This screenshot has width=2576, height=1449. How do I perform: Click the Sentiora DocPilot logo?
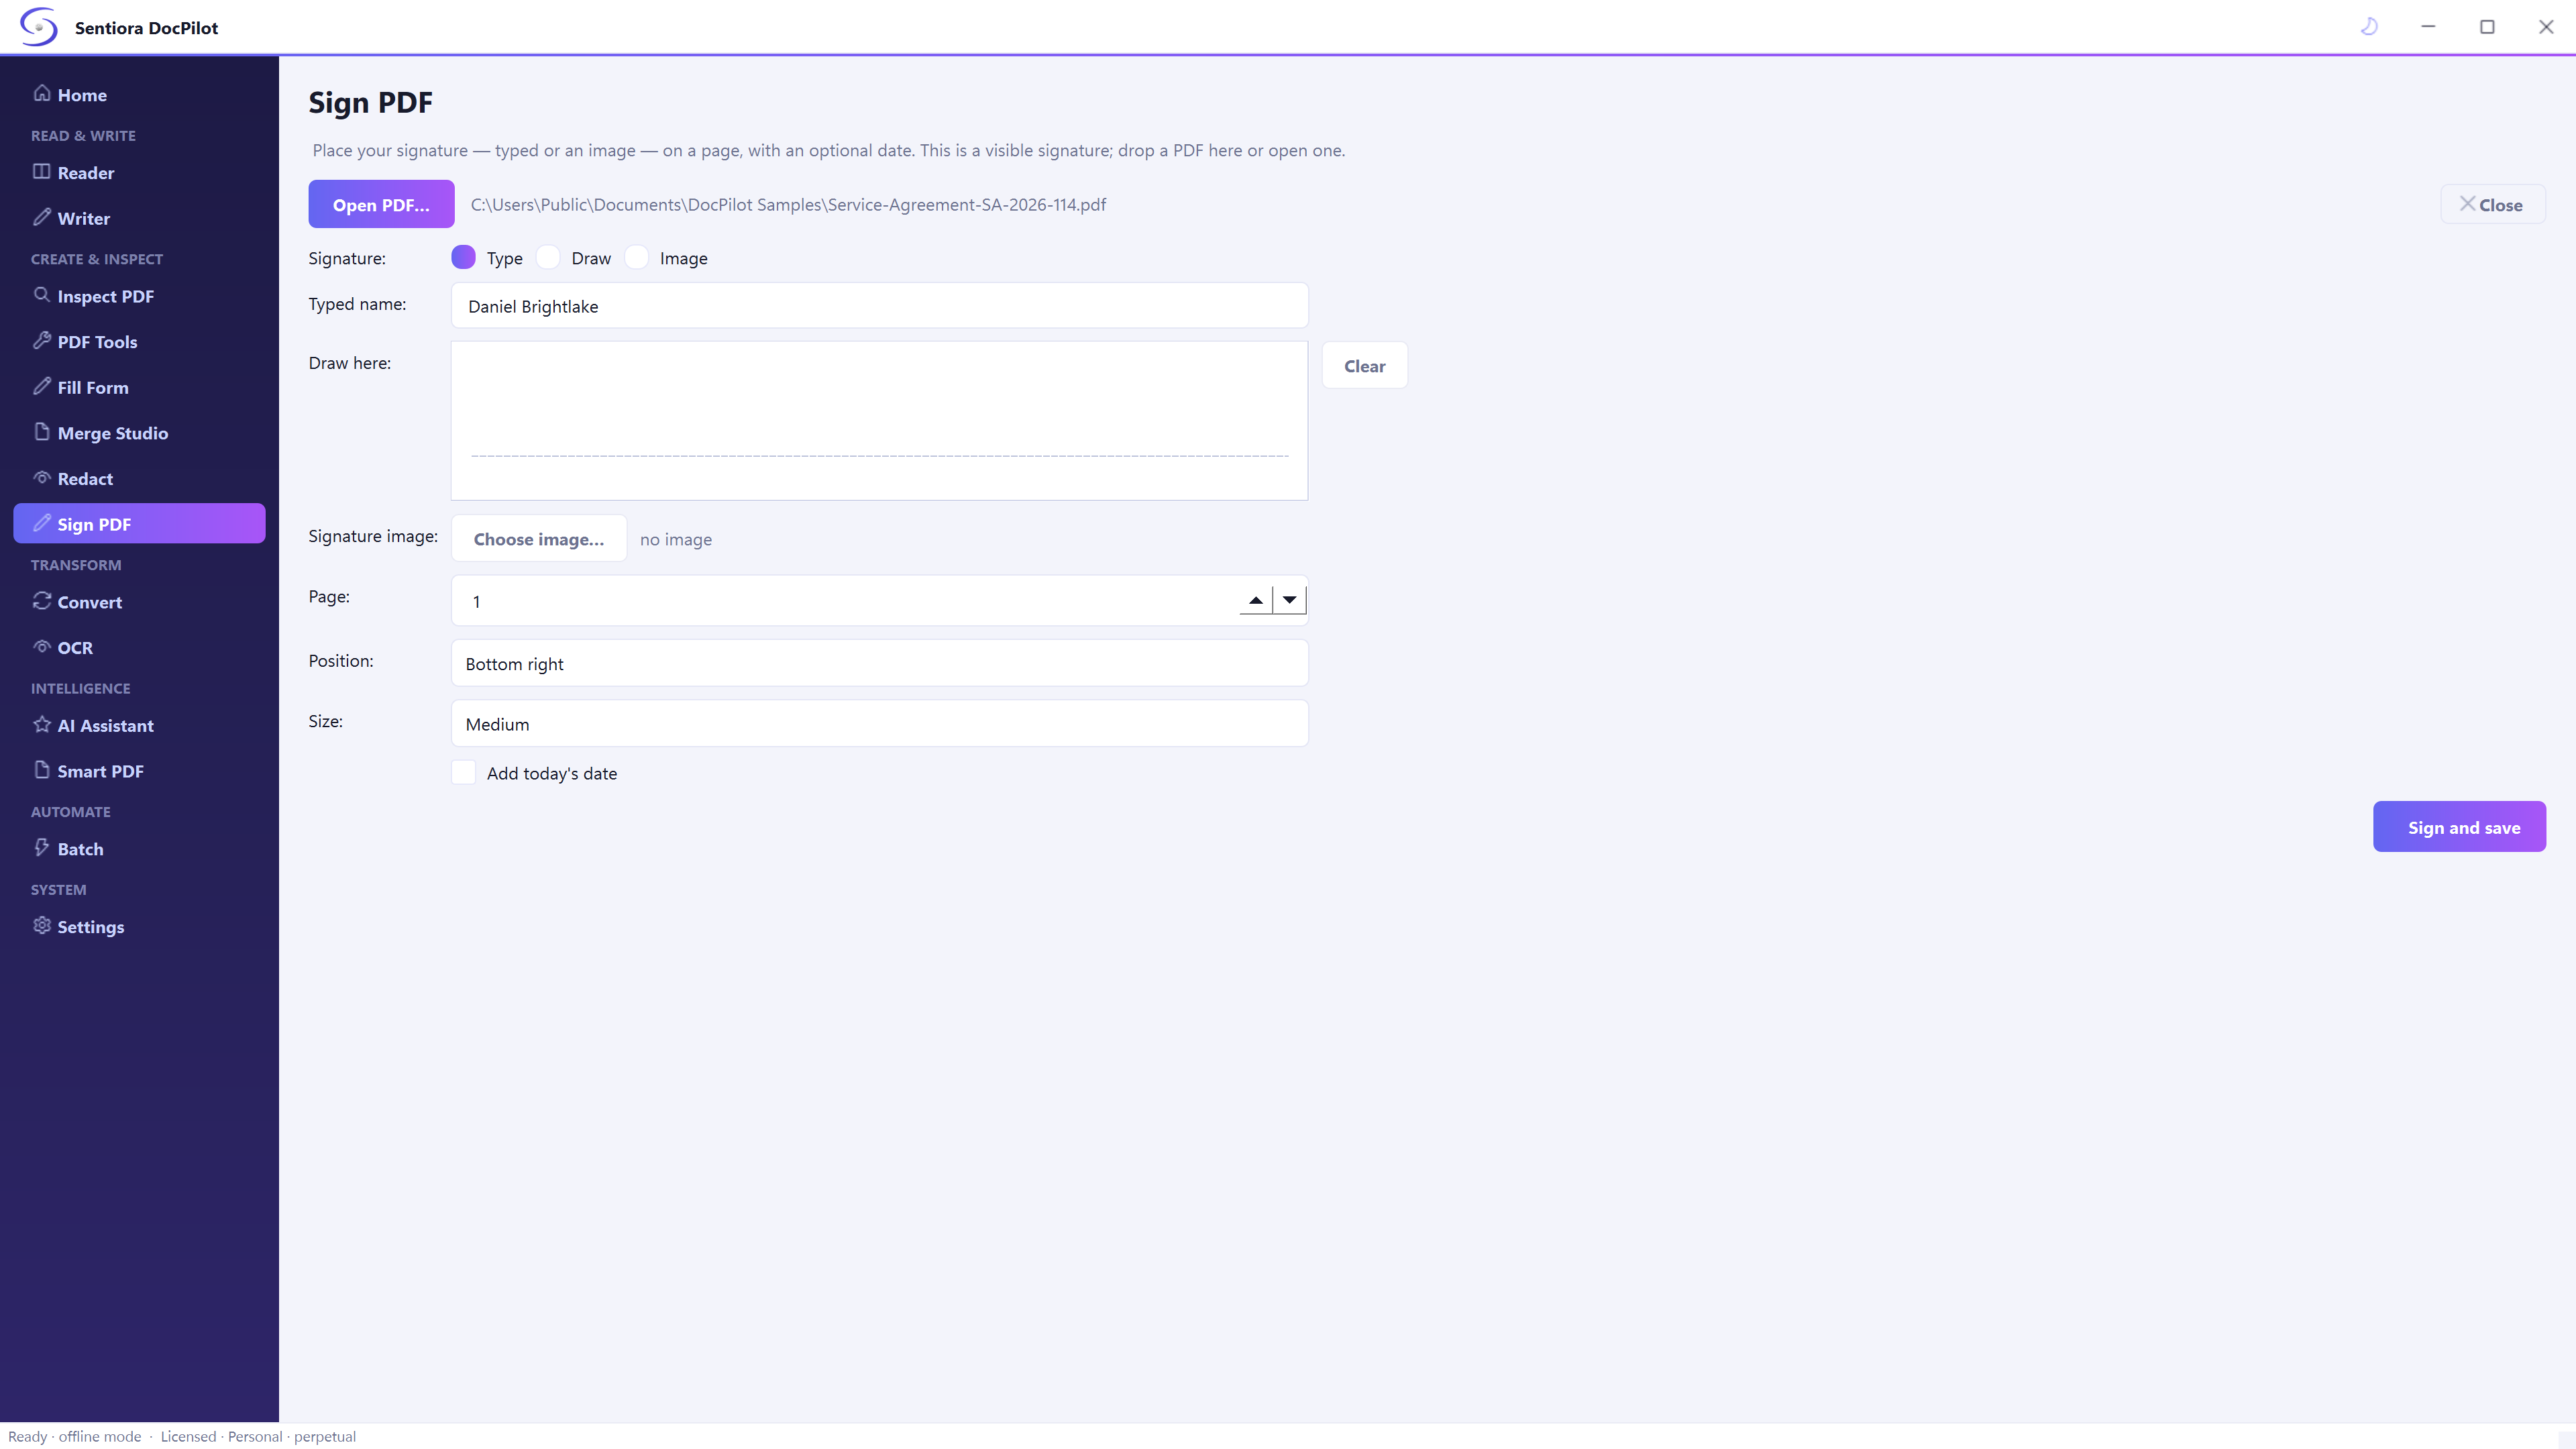click(39, 27)
